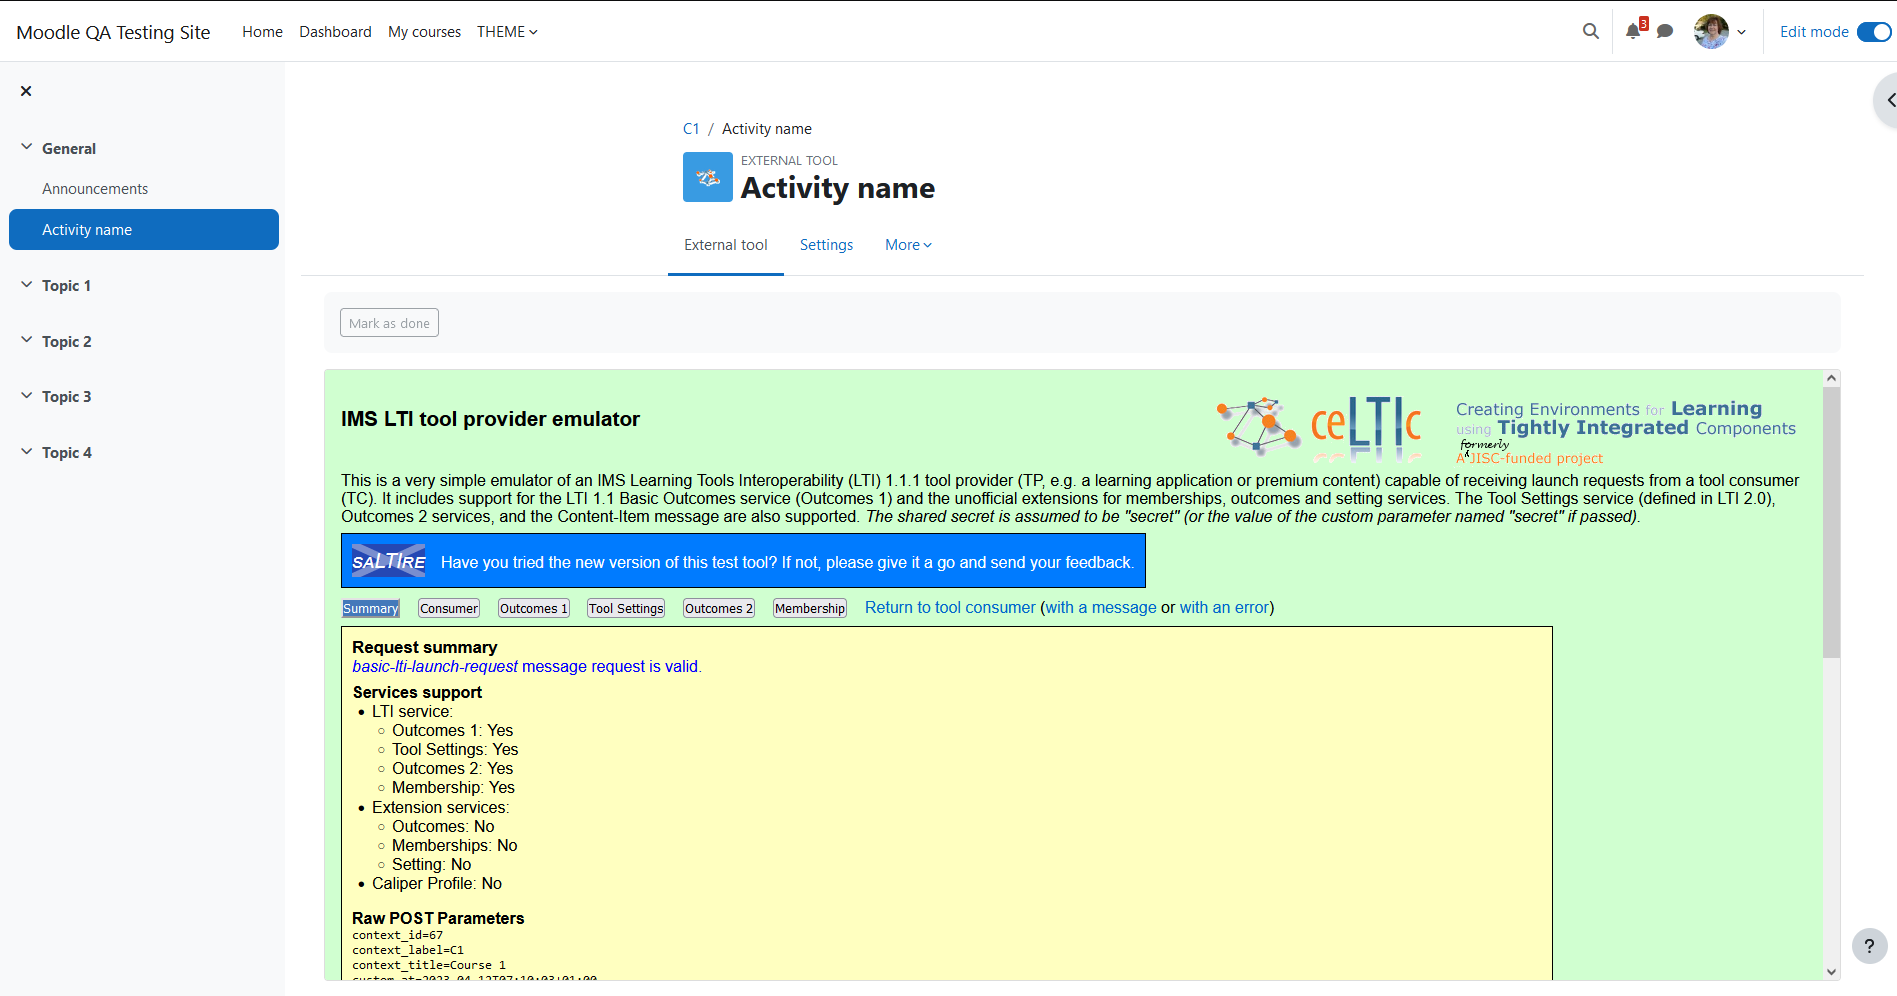This screenshot has width=1897, height=996.
Task: Click the scroll up arrow of the frame
Action: 1831,378
